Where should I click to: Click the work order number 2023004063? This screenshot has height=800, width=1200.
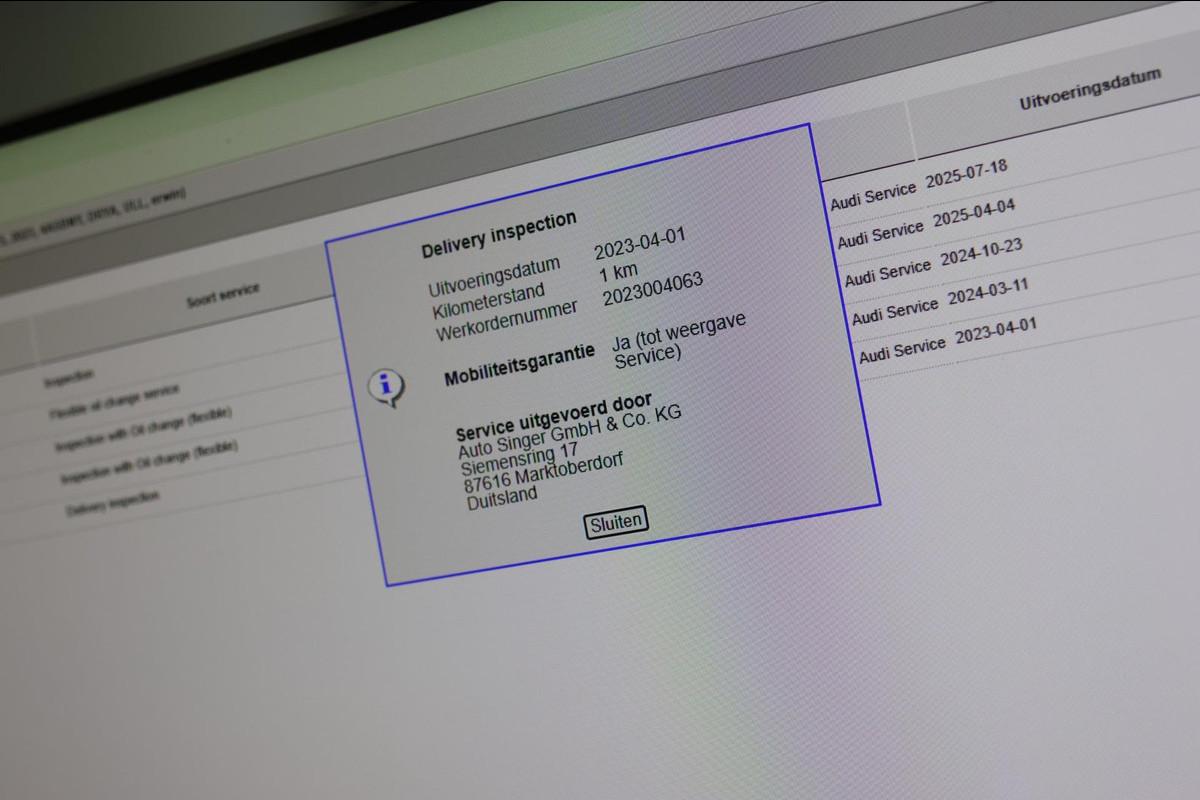pyautogui.click(x=652, y=290)
